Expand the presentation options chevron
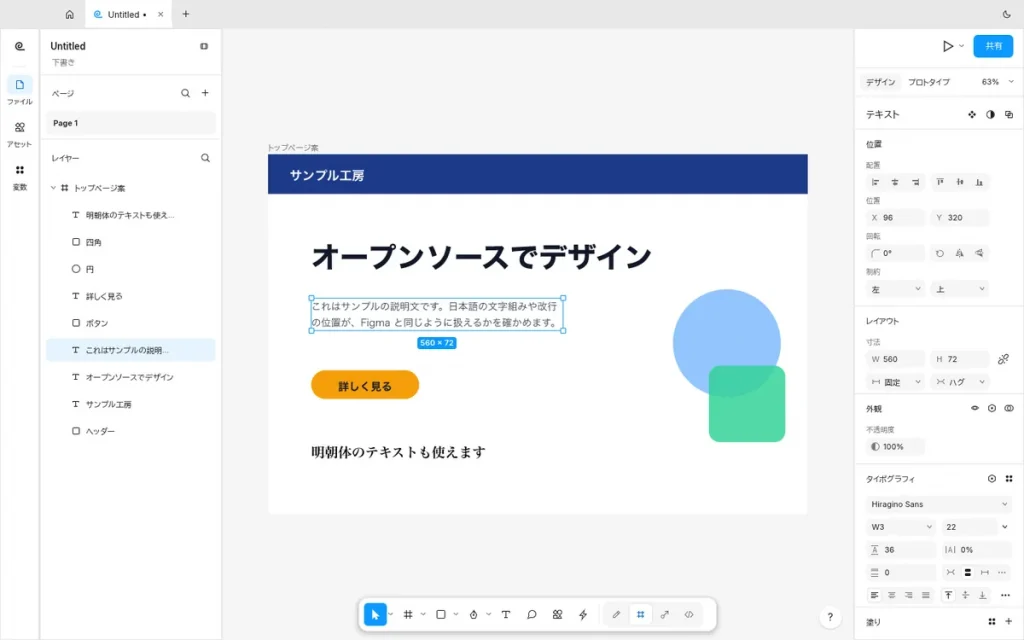1024x640 pixels. 961,46
